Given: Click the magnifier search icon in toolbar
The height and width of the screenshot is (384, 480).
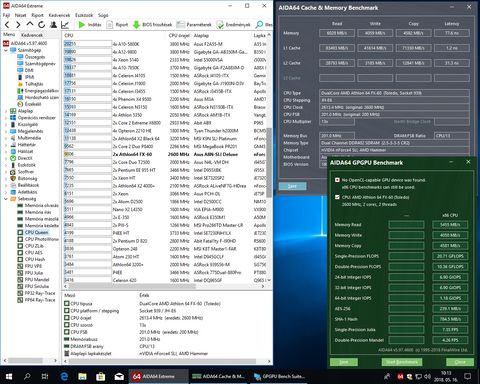Looking at the screenshot, I should pyautogui.click(x=259, y=25).
